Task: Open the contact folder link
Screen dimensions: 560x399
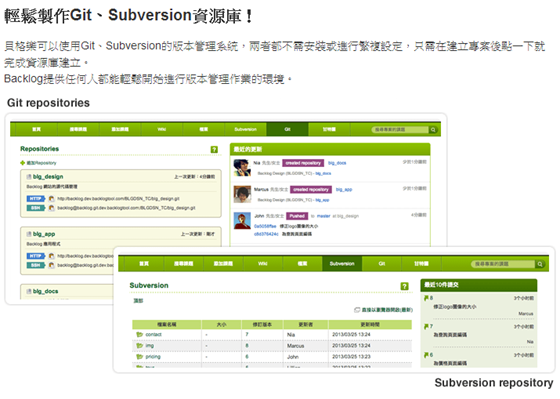Action: [154, 335]
